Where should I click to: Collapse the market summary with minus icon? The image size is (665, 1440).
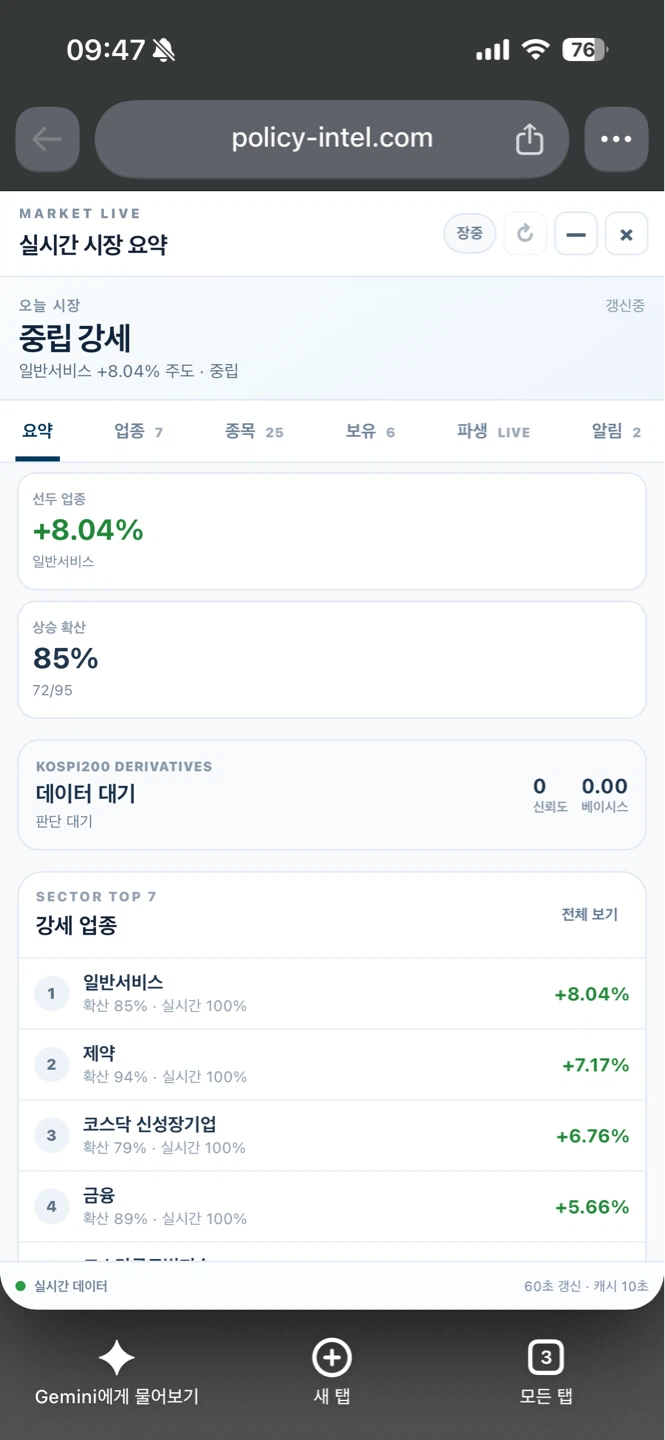pos(576,234)
